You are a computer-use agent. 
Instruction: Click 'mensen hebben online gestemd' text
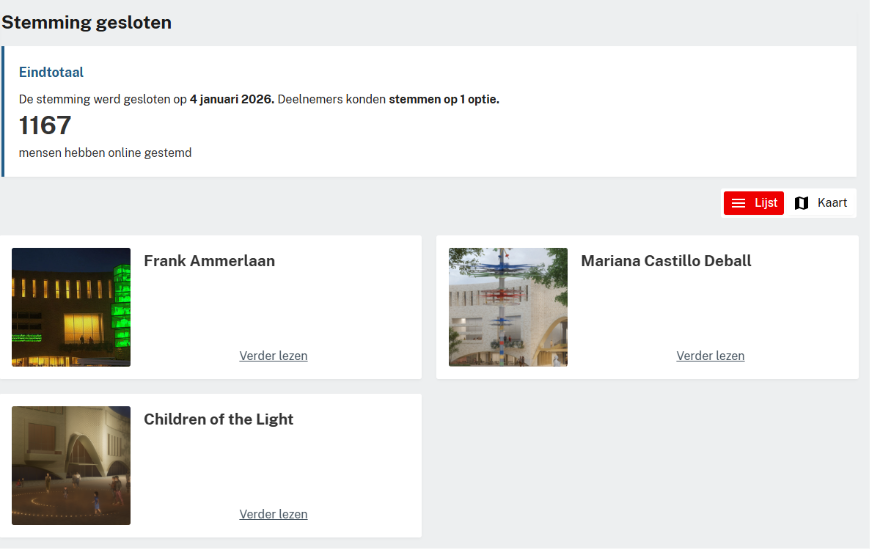pos(105,153)
